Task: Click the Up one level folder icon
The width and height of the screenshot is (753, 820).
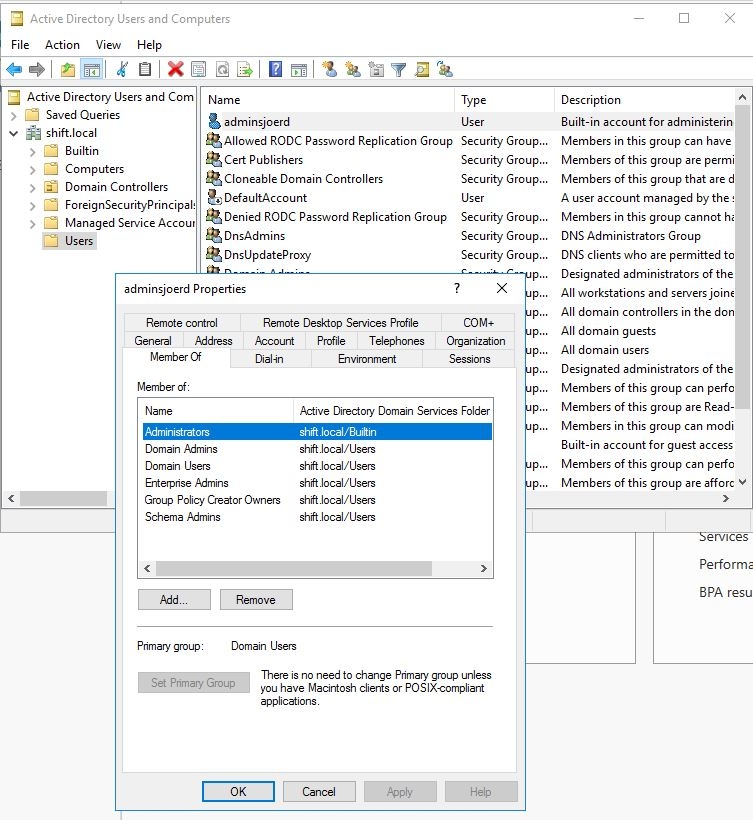Action: (x=68, y=69)
